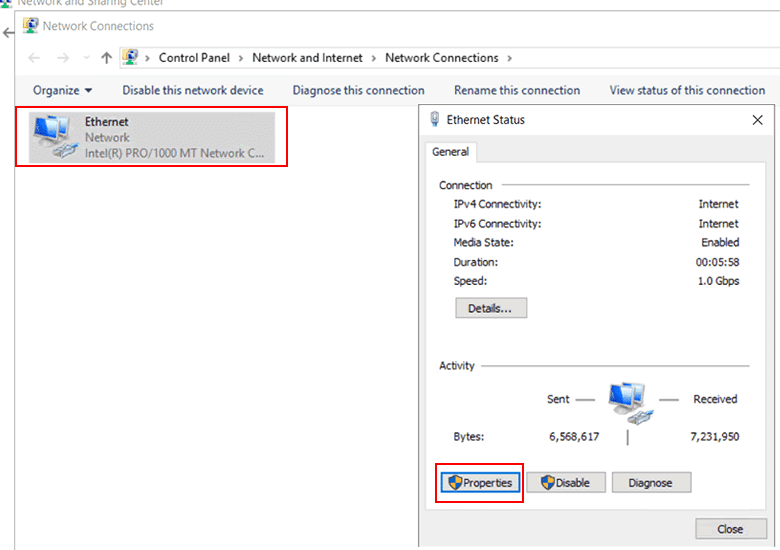Open the Details... button
Image resolution: width=780 pixels, height=550 pixels.
[x=491, y=308]
